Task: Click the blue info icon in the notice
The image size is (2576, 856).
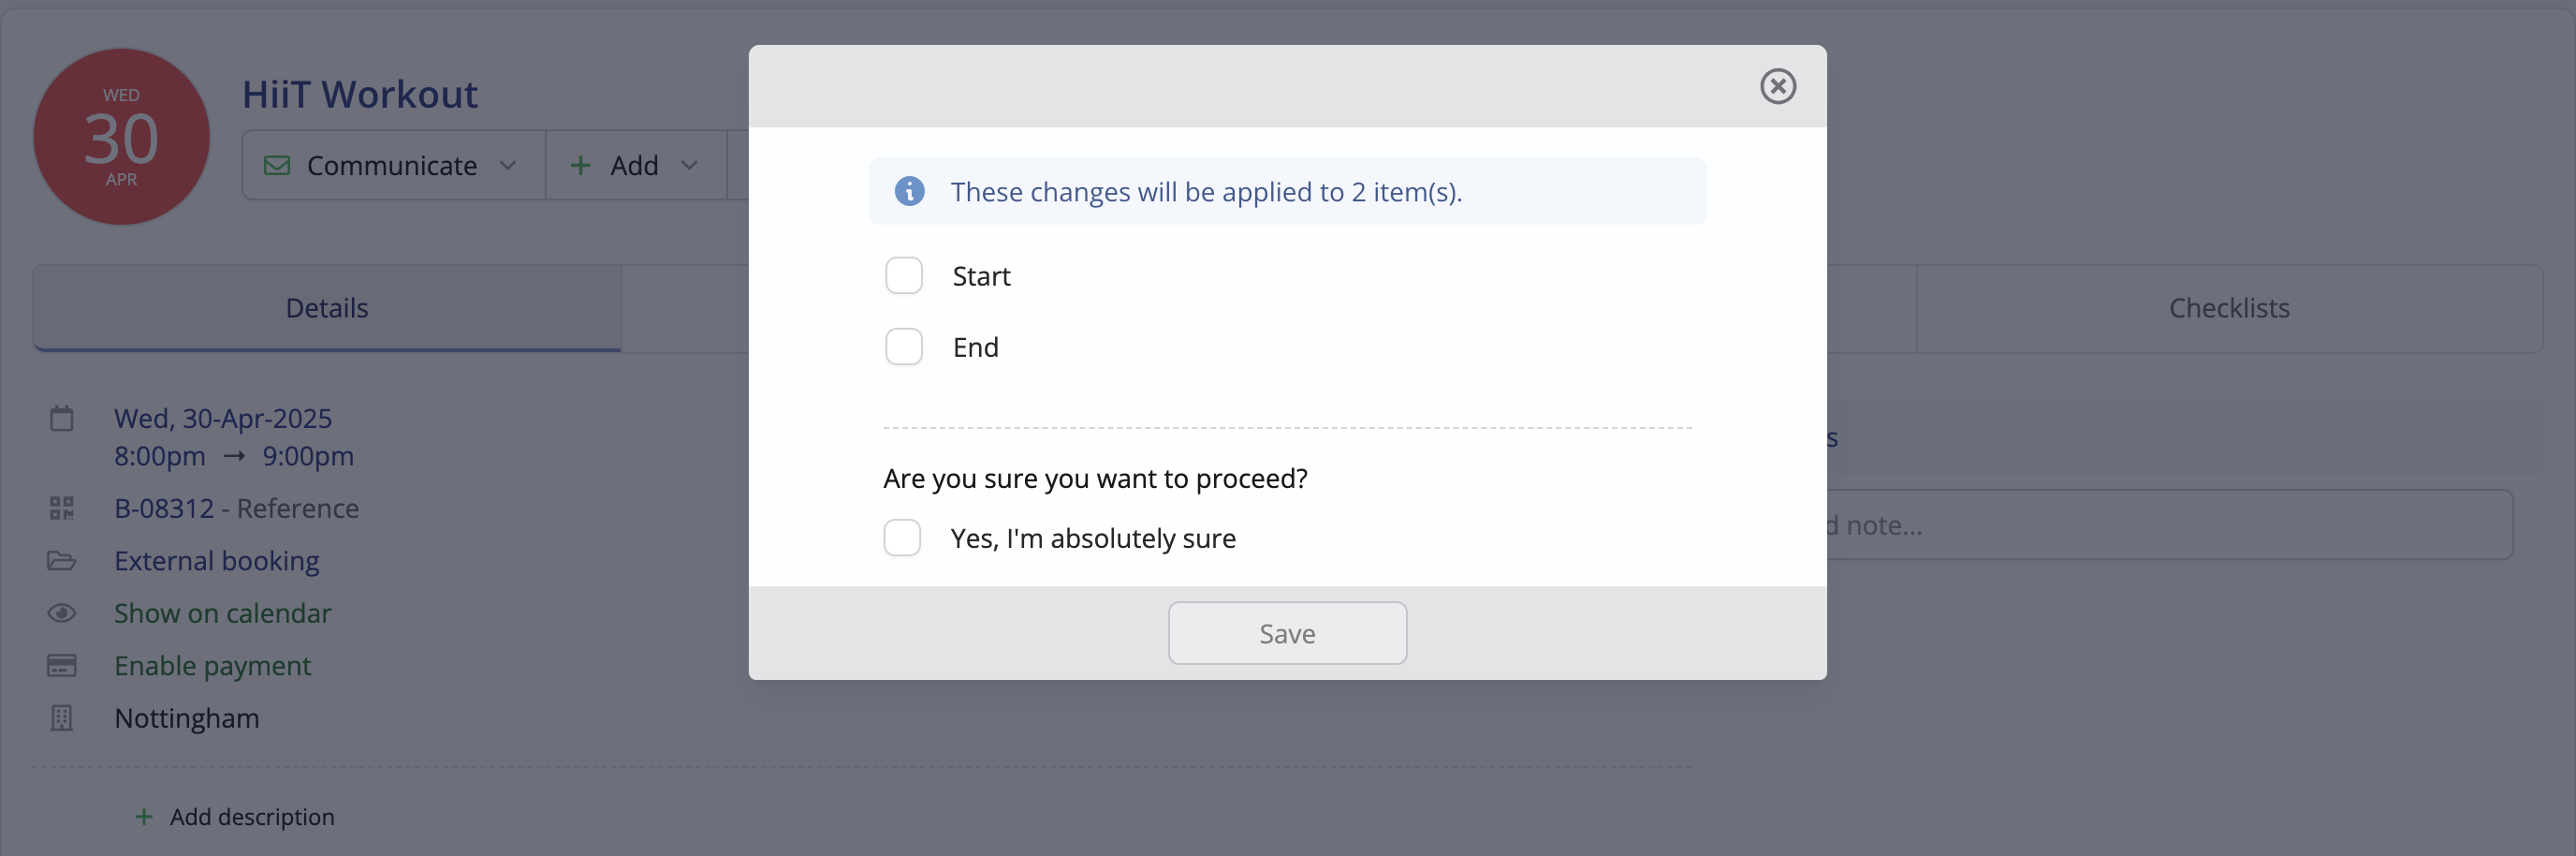Action: click(909, 190)
